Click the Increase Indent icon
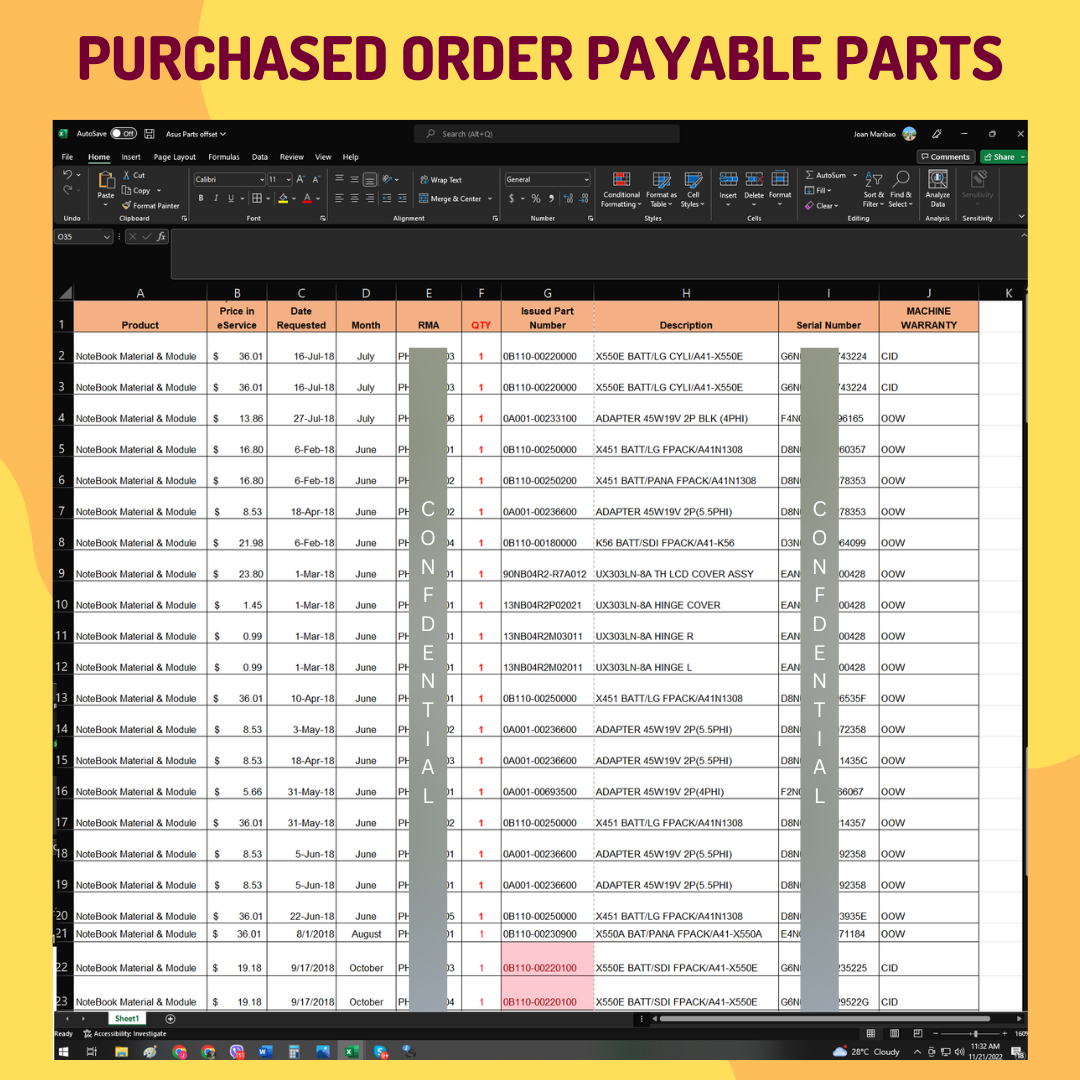 402,198
